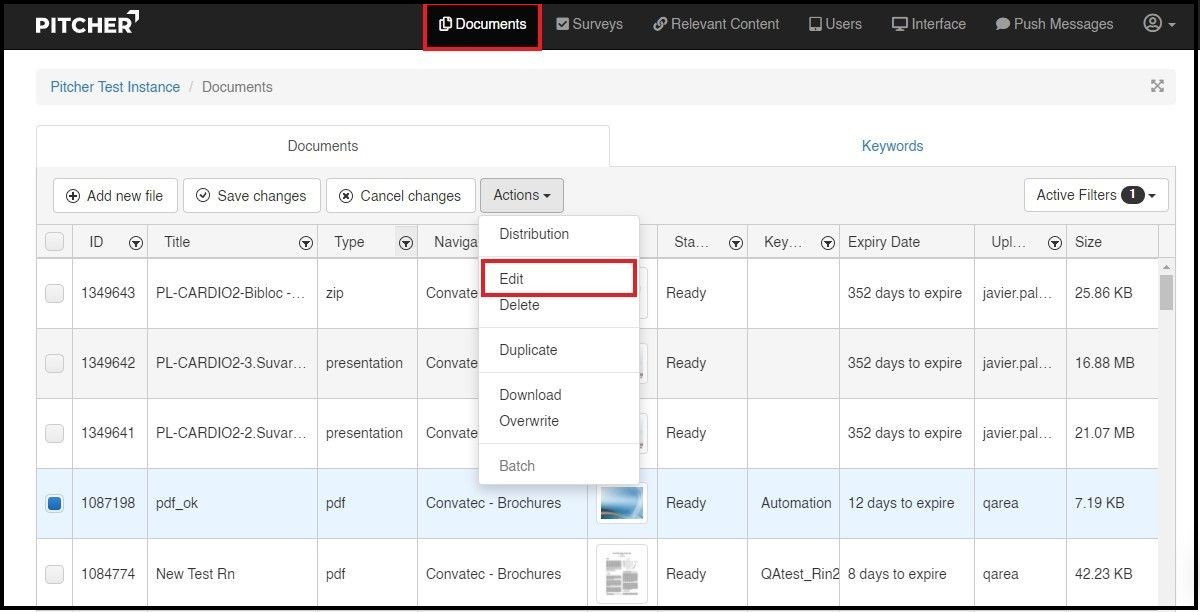Click the Uploader column filter icon
Viewport: 1200px width, 612px height.
[x=1054, y=243]
